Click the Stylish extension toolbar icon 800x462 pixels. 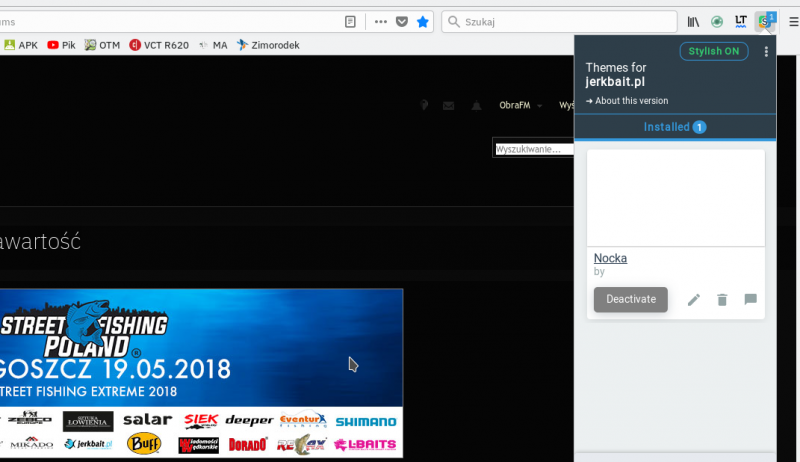[765, 21]
